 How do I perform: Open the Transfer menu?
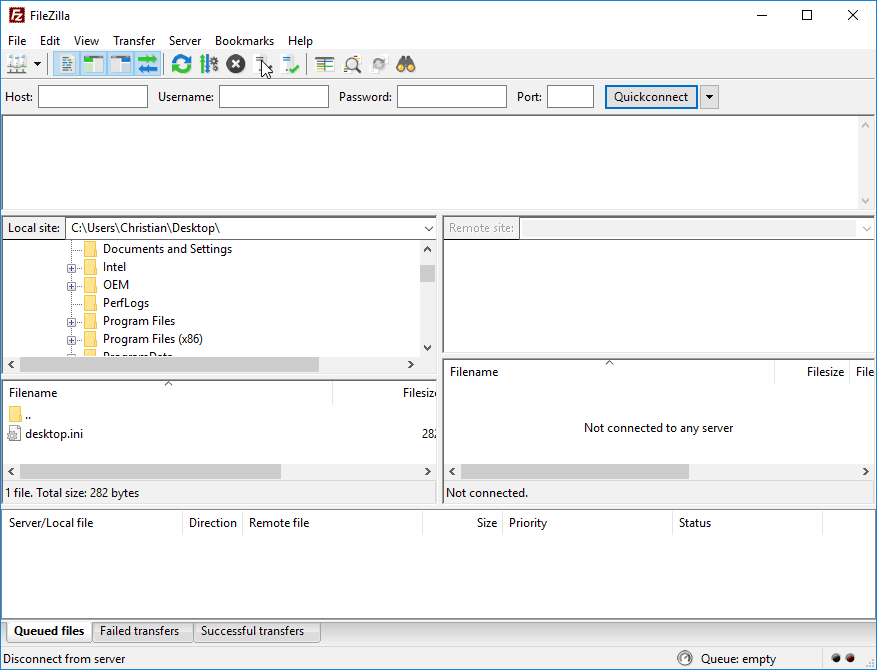134,41
